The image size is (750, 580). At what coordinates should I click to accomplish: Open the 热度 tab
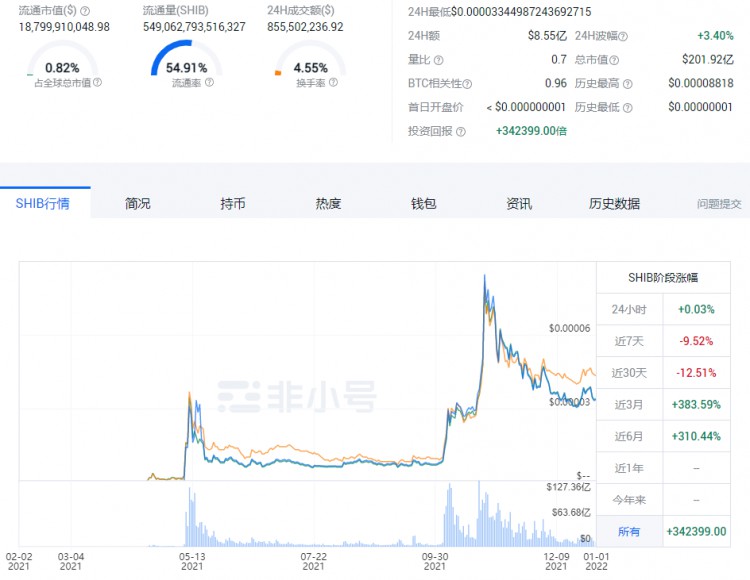(x=328, y=203)
